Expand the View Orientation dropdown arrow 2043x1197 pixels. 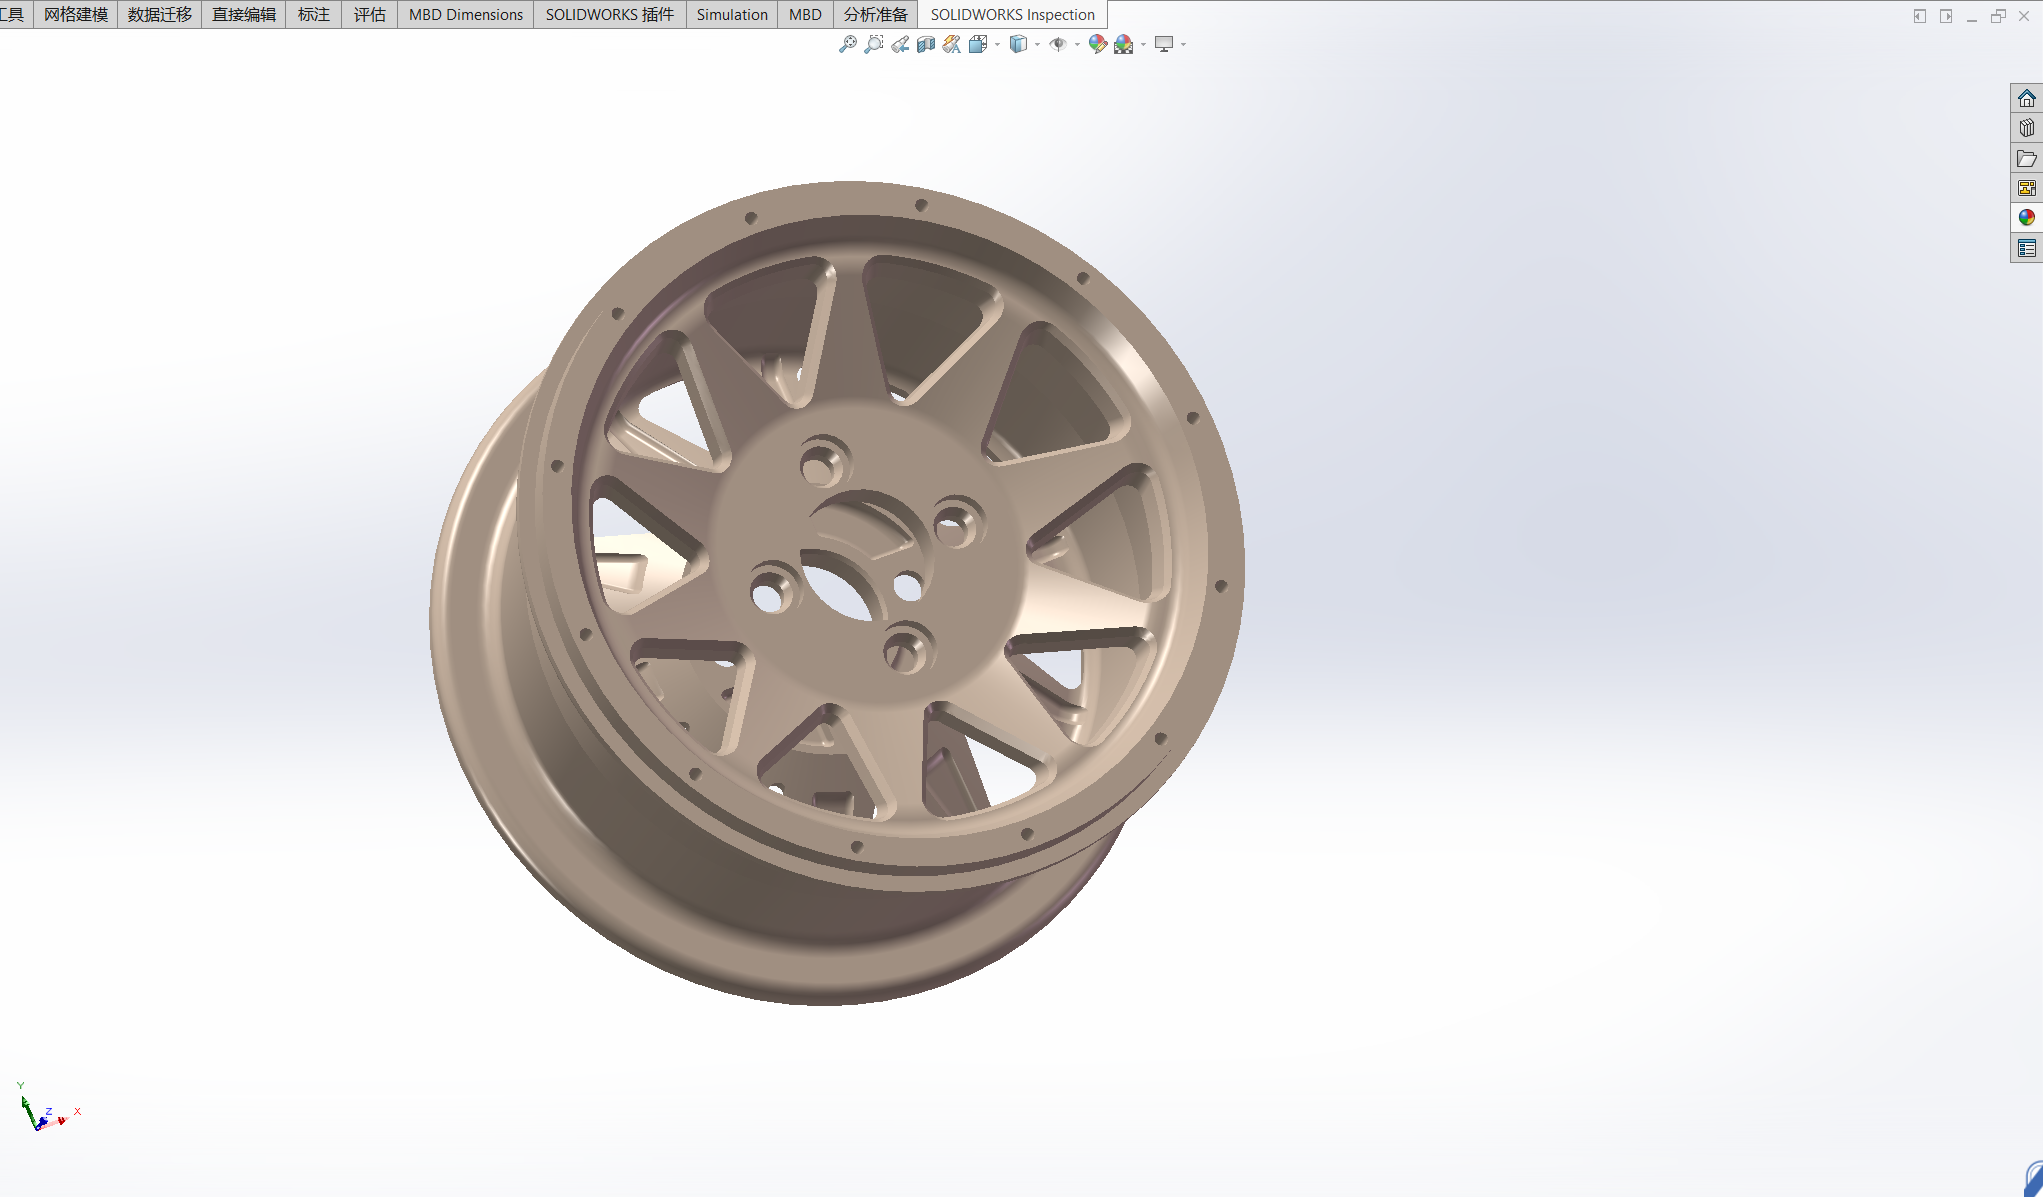pyautogui.click(x=997, y=44)
